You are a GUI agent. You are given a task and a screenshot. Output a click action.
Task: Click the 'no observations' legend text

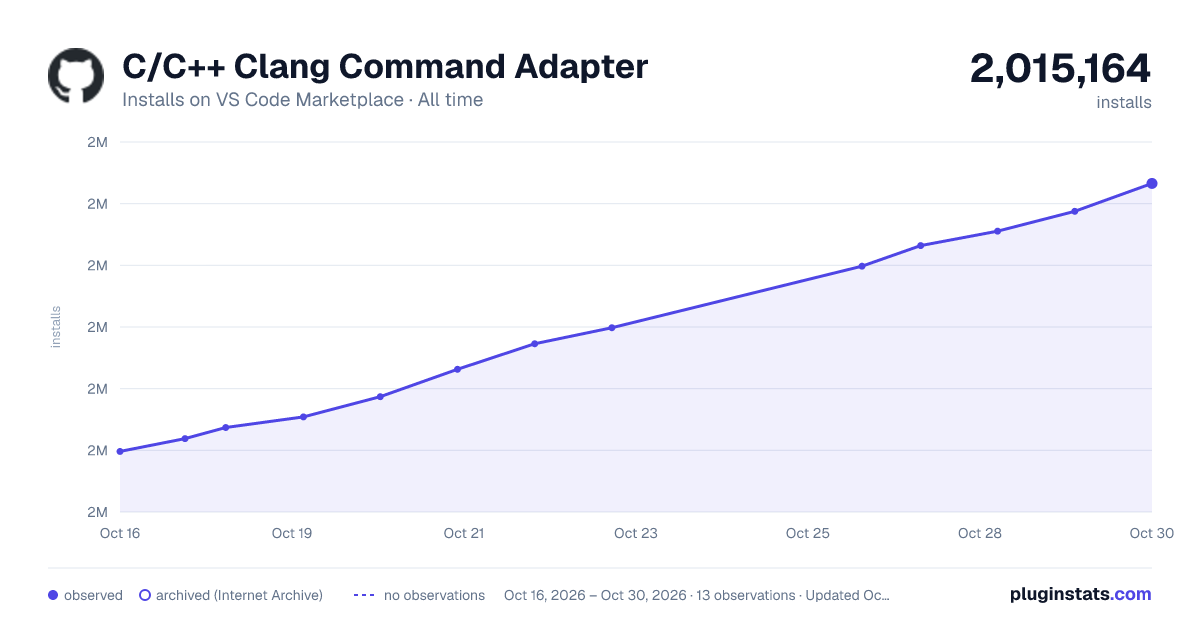point(434,595)
